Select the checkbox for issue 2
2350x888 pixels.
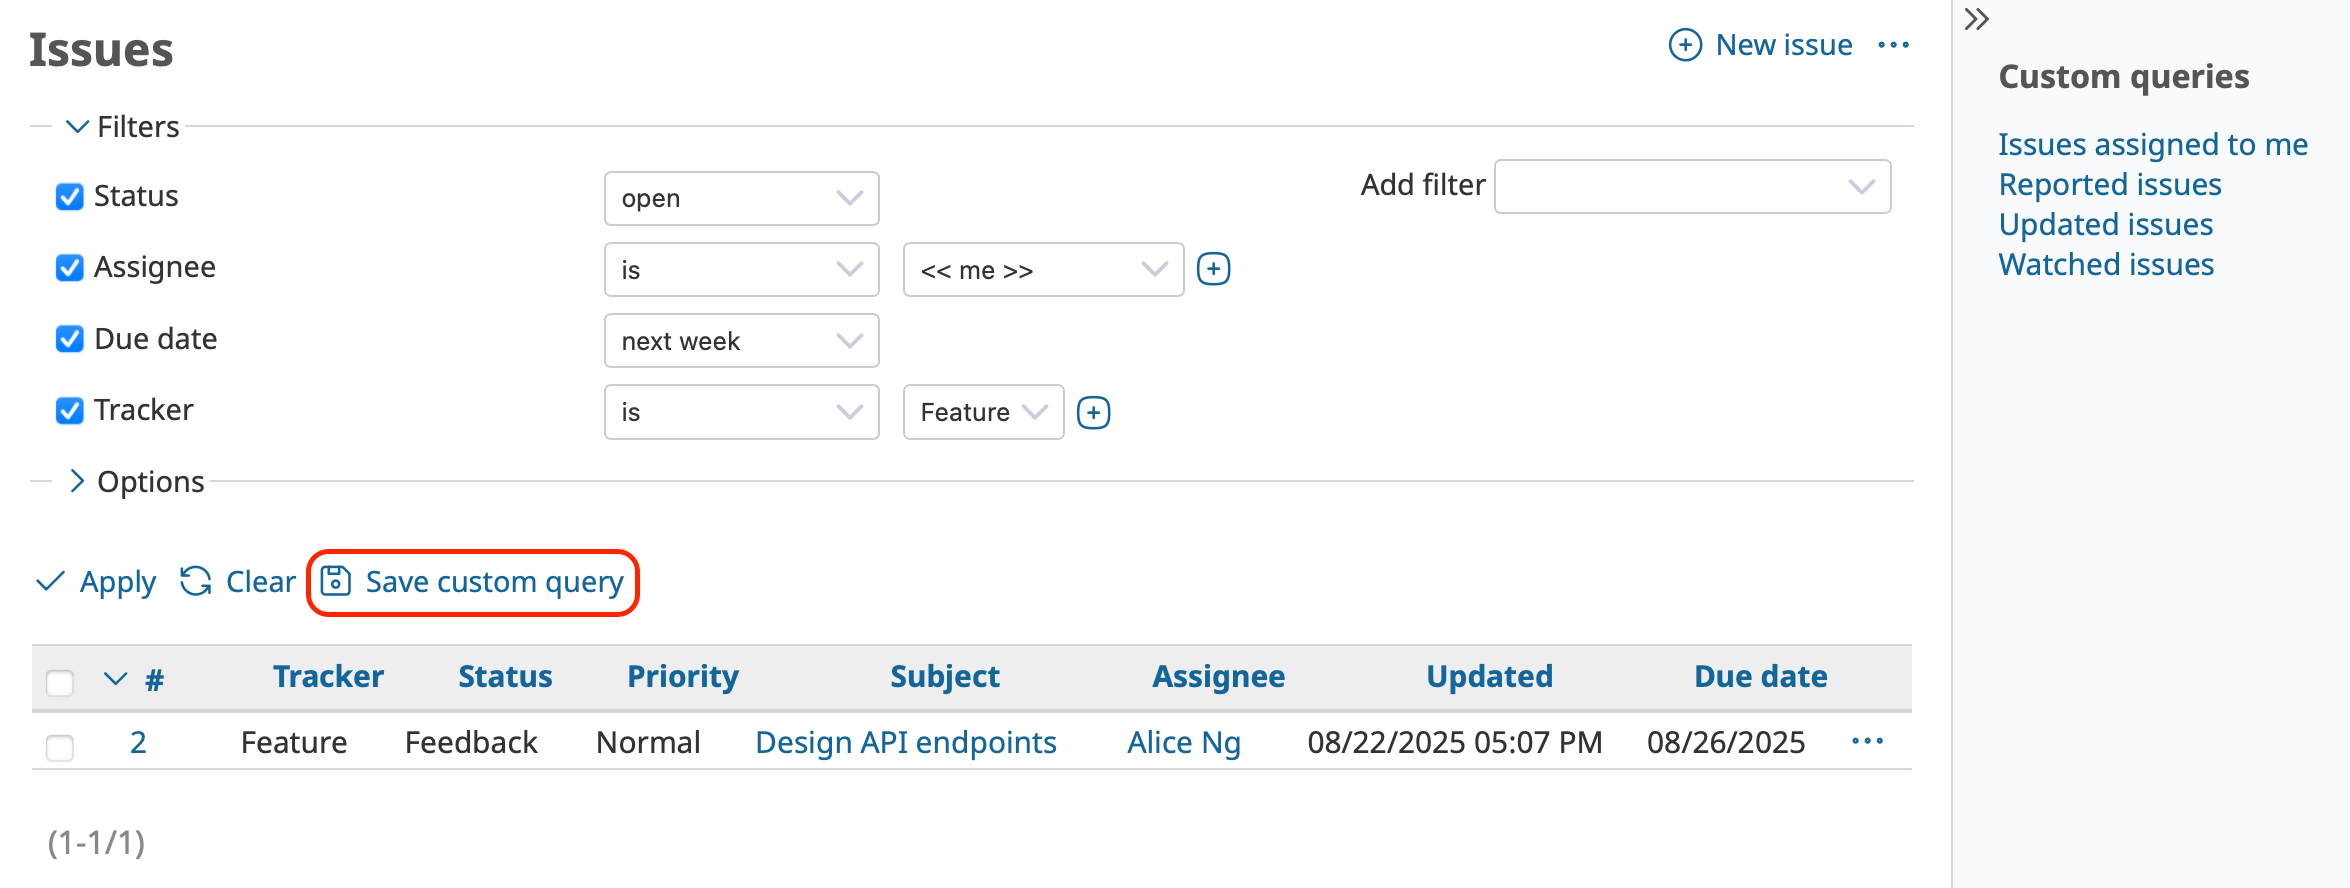60,748
